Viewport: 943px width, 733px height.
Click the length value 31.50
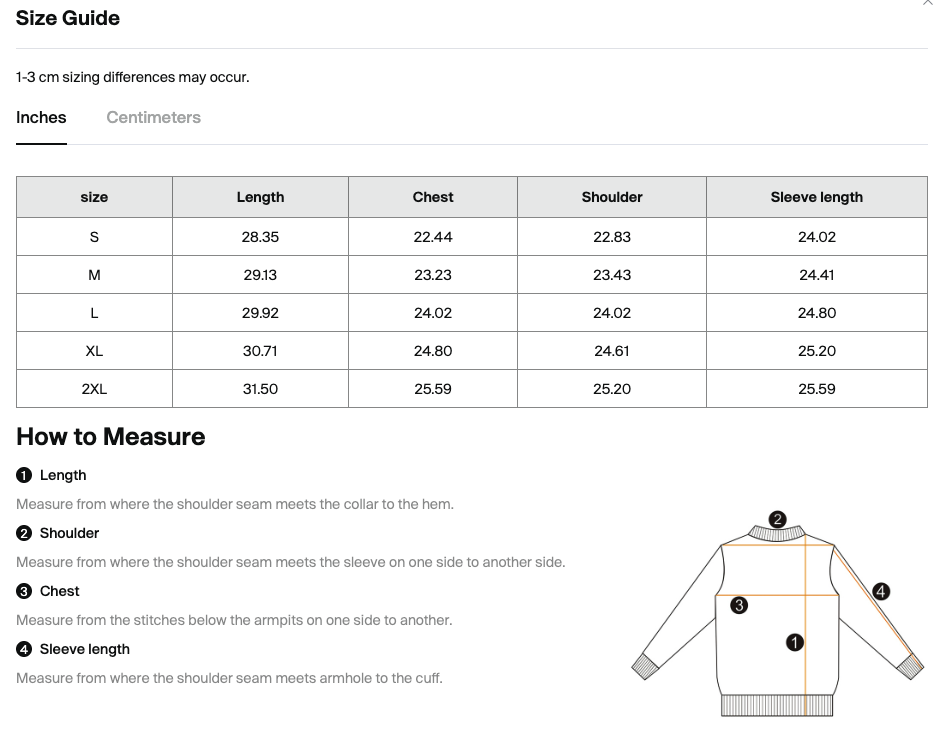coord(260,389)
